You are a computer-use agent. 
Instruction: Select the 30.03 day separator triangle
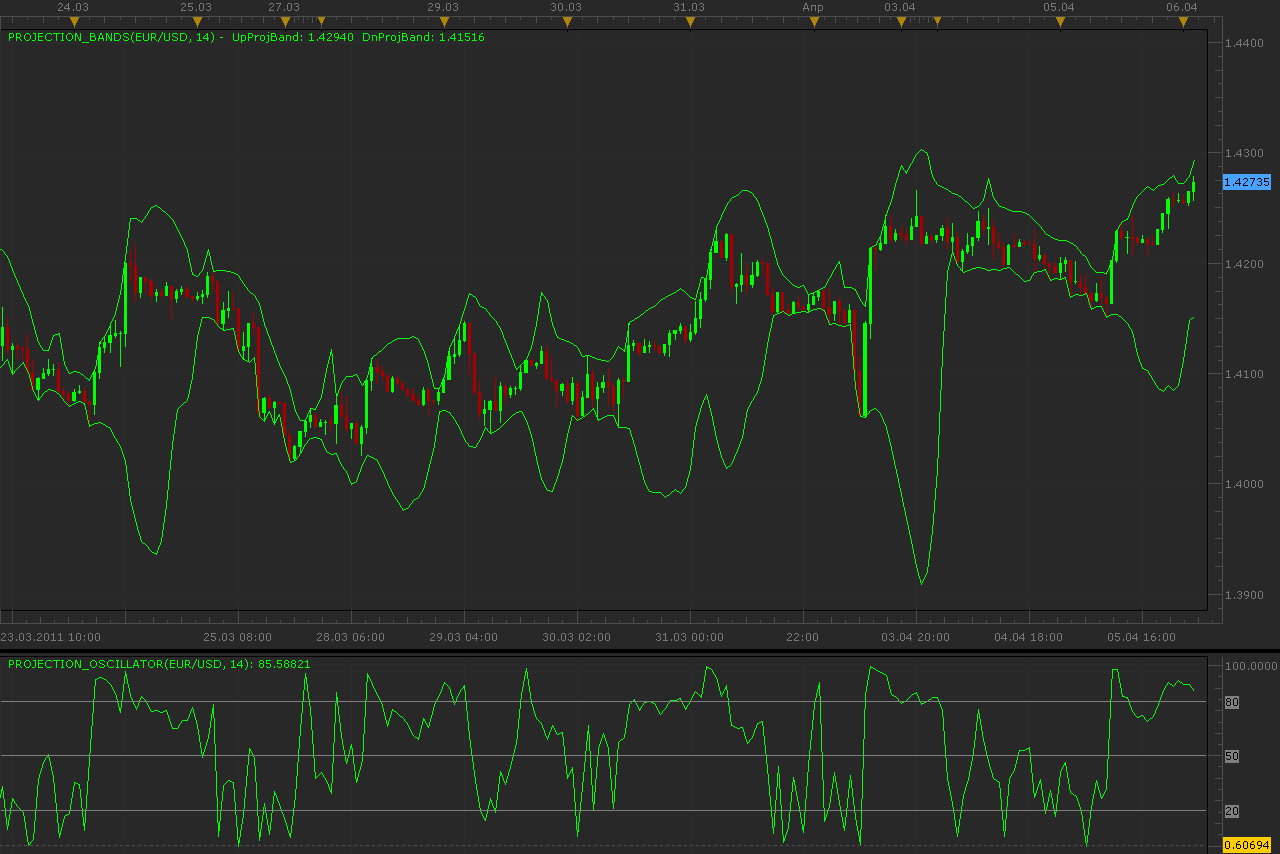click(x=567, y=21)
